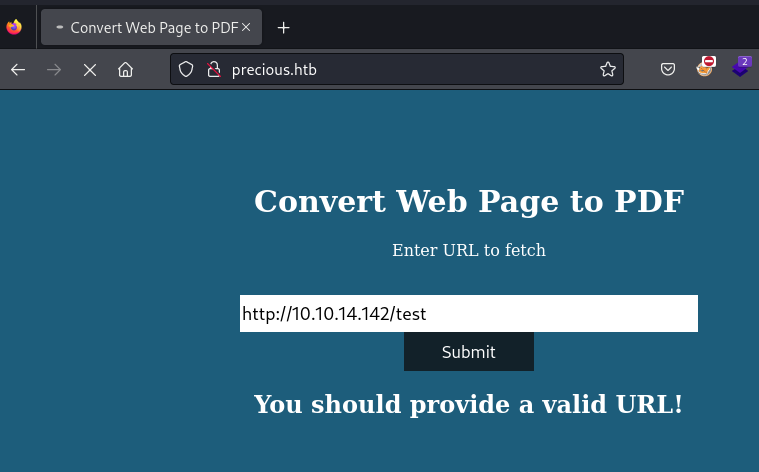Image resolution: width=759 pixels, height=472 pixels.
Task: Close the Convert Web Page to PDF tab
Action: pos(246,28)
